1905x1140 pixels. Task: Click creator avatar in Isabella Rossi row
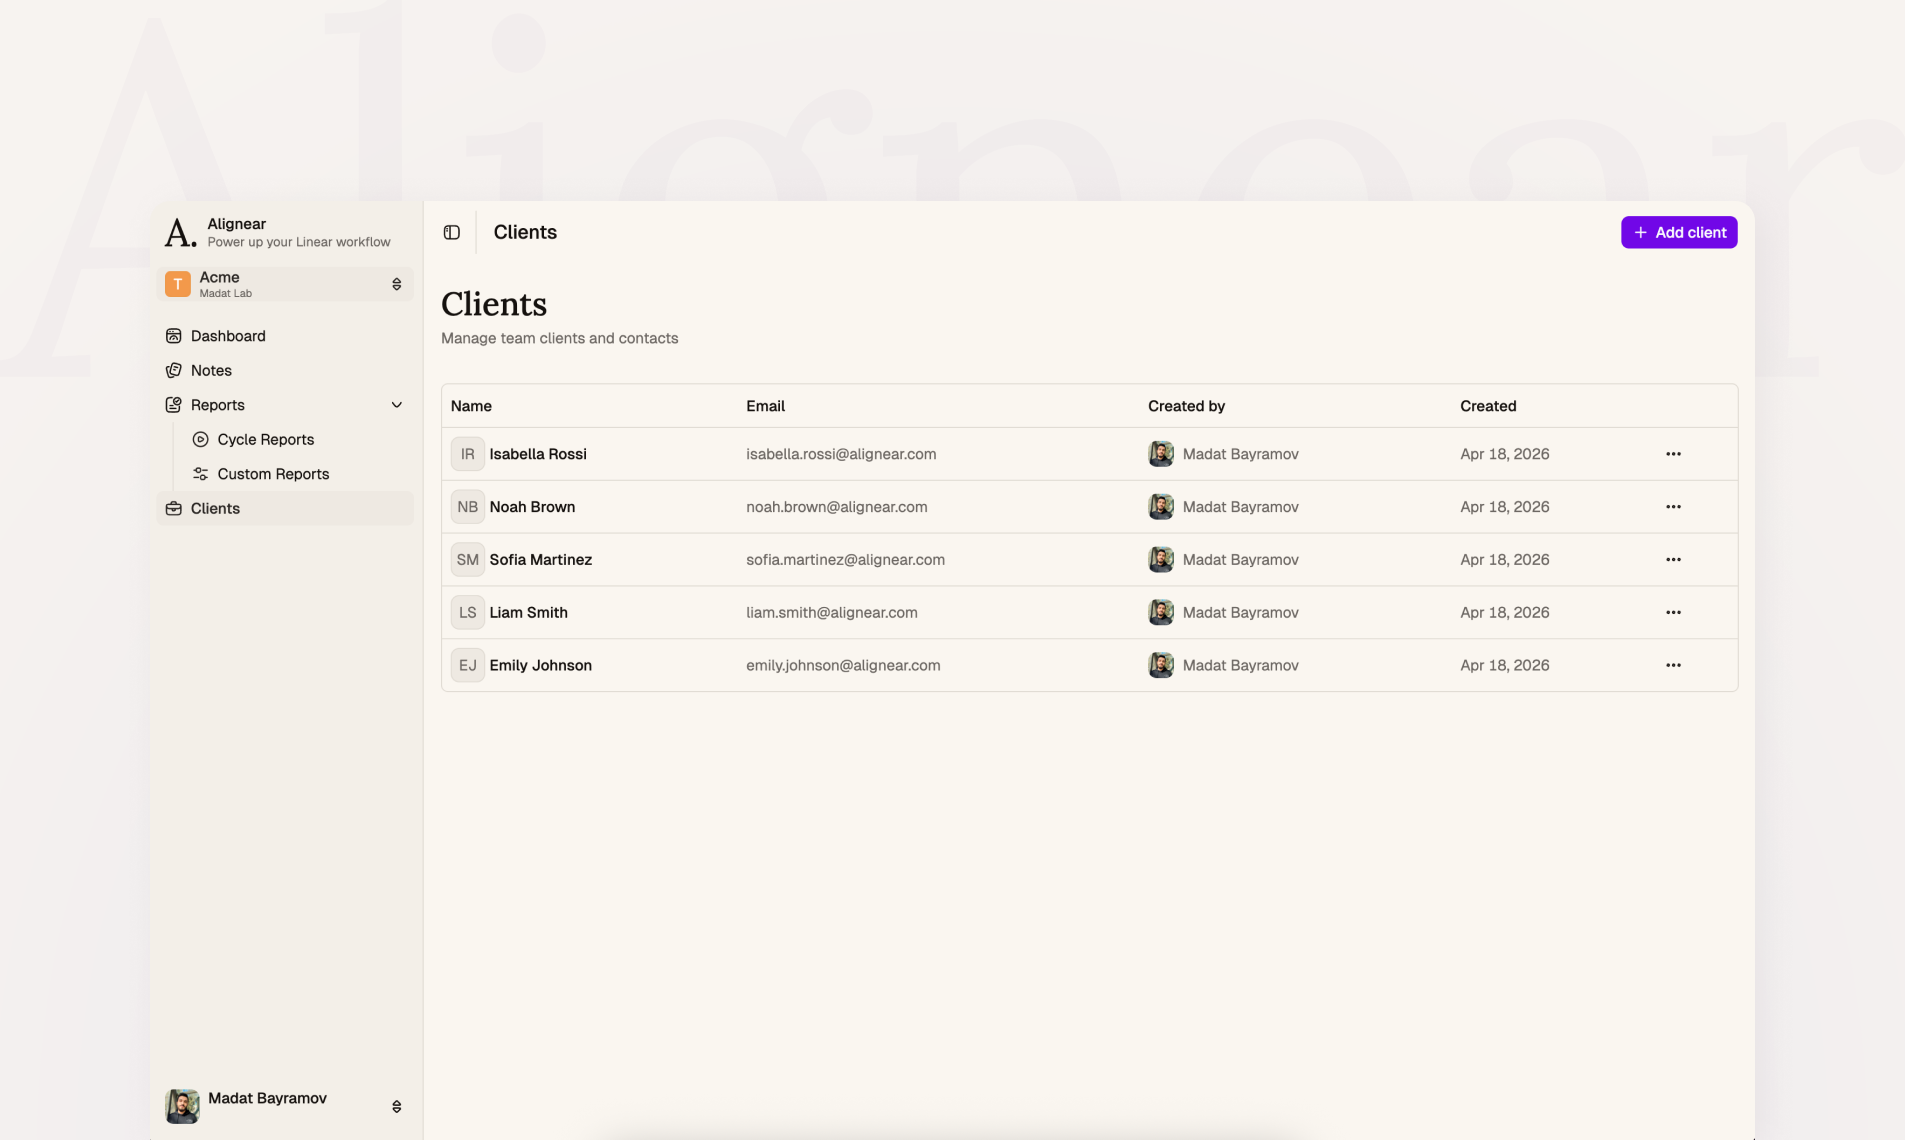coord(1161,454)
